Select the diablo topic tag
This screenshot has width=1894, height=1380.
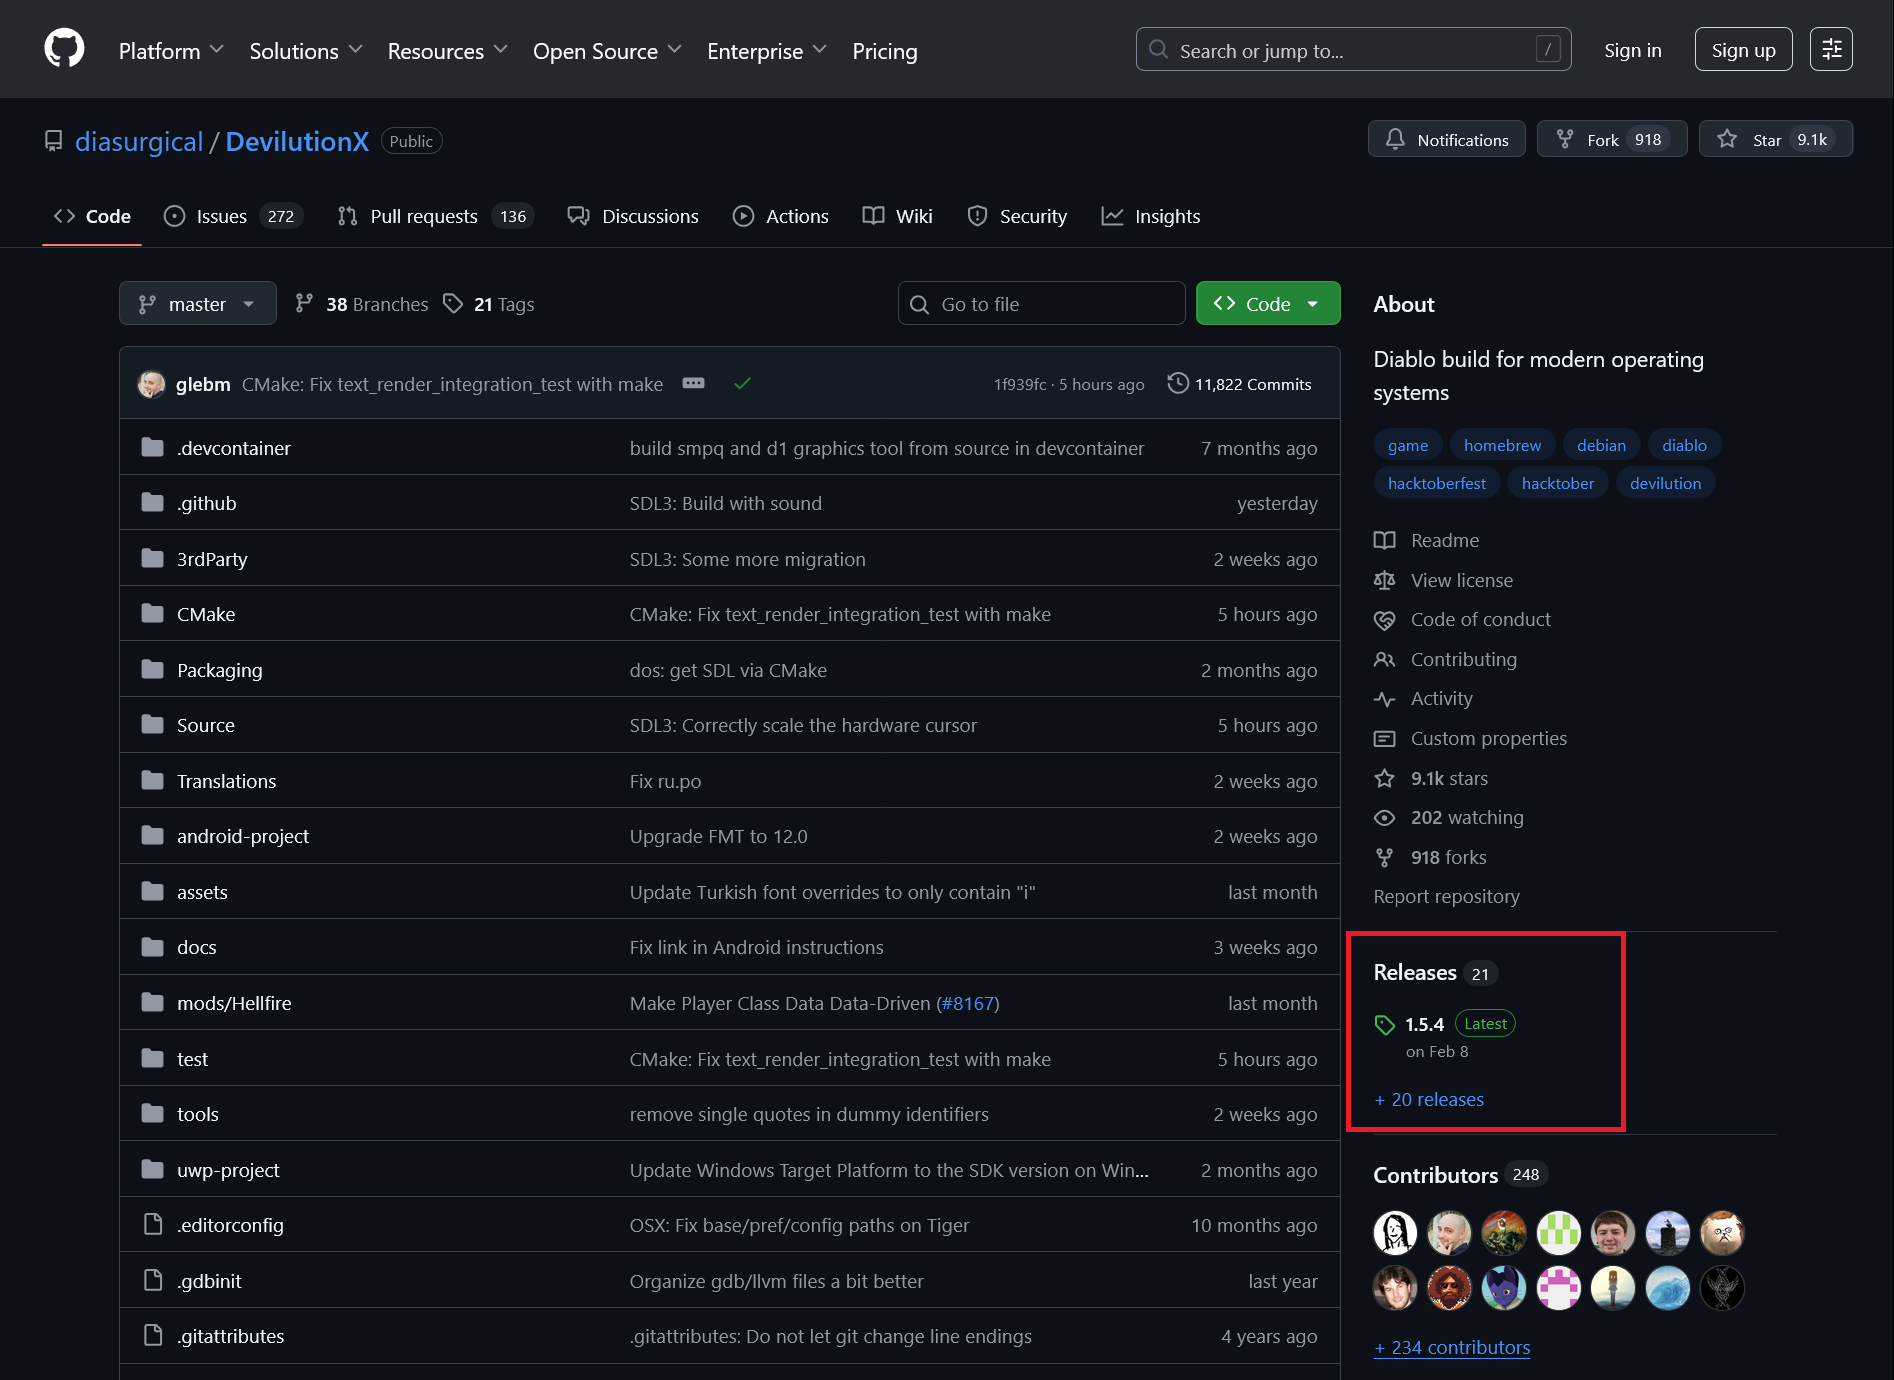1684,445
